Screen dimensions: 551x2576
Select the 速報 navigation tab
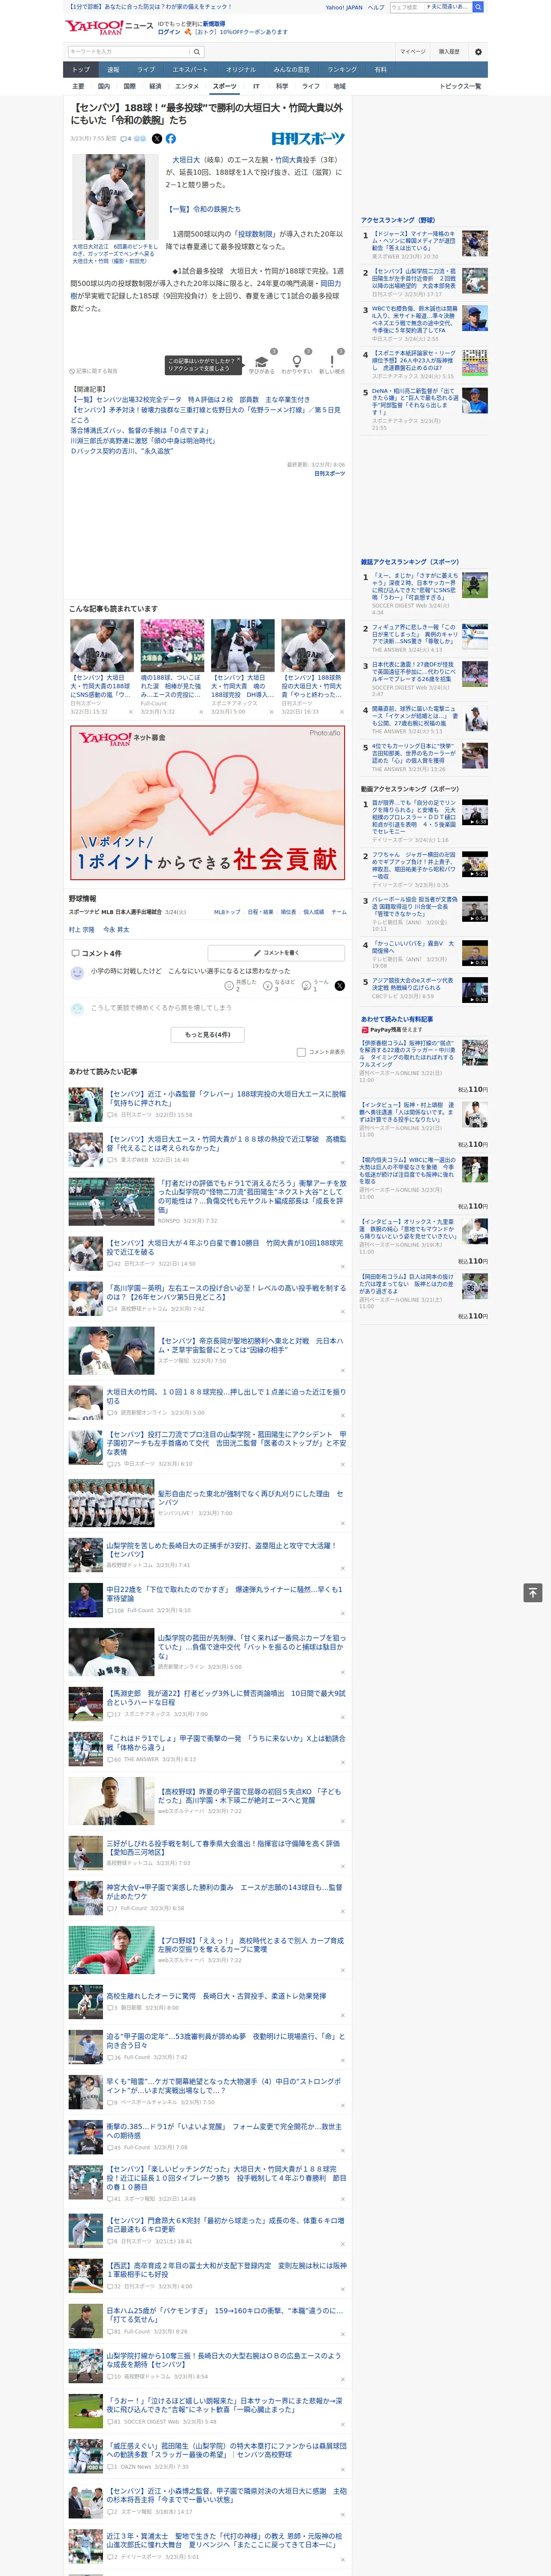point(113,70)
